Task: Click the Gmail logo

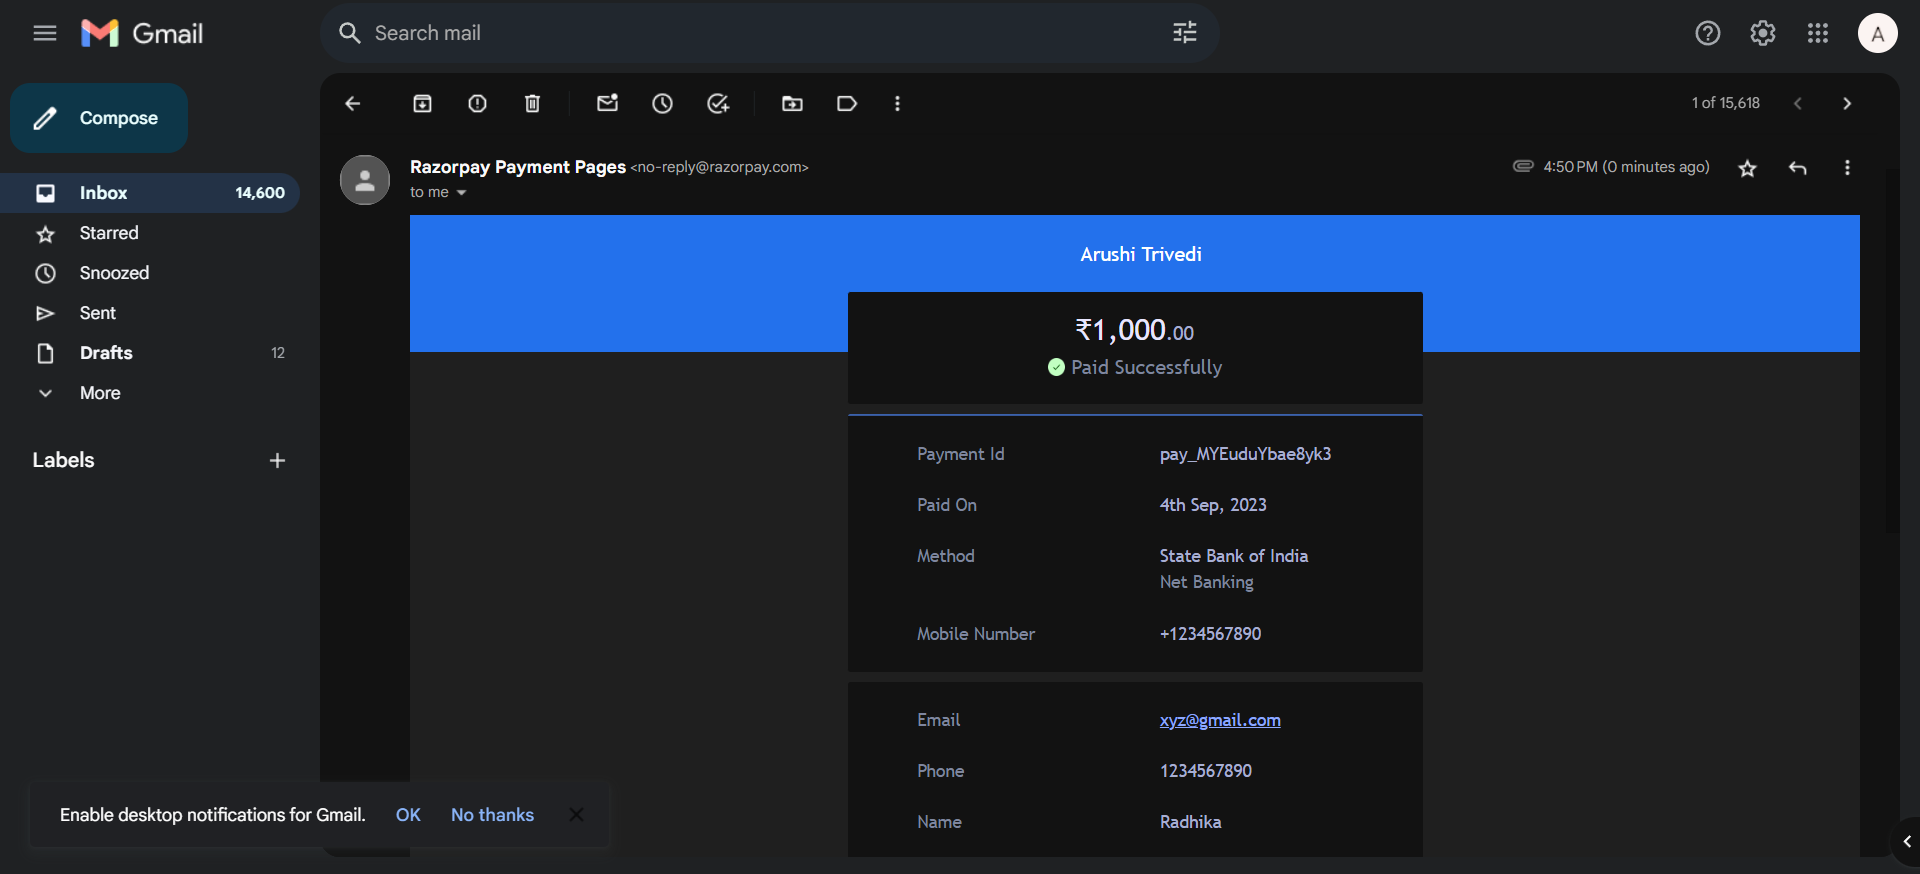Action: (x=142, y=33)
